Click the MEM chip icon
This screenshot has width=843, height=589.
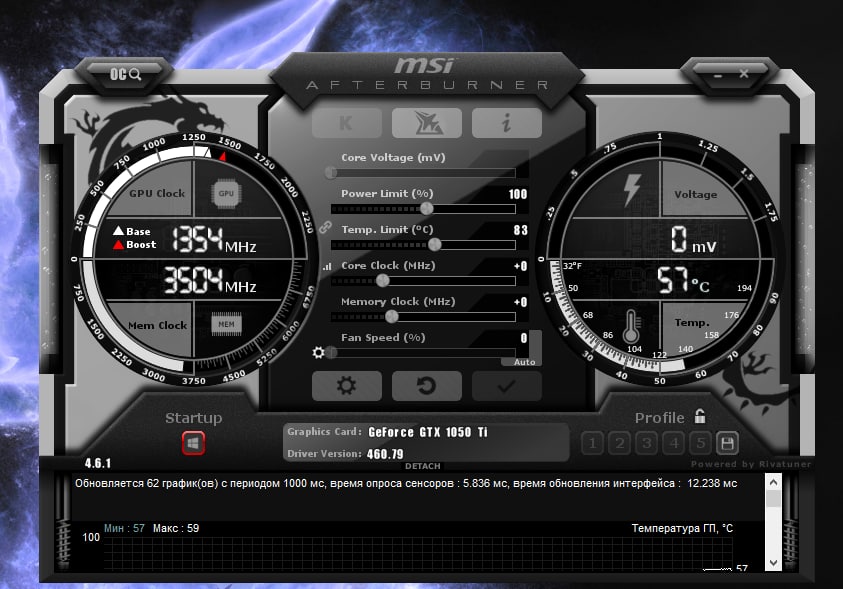pos(226,324)
